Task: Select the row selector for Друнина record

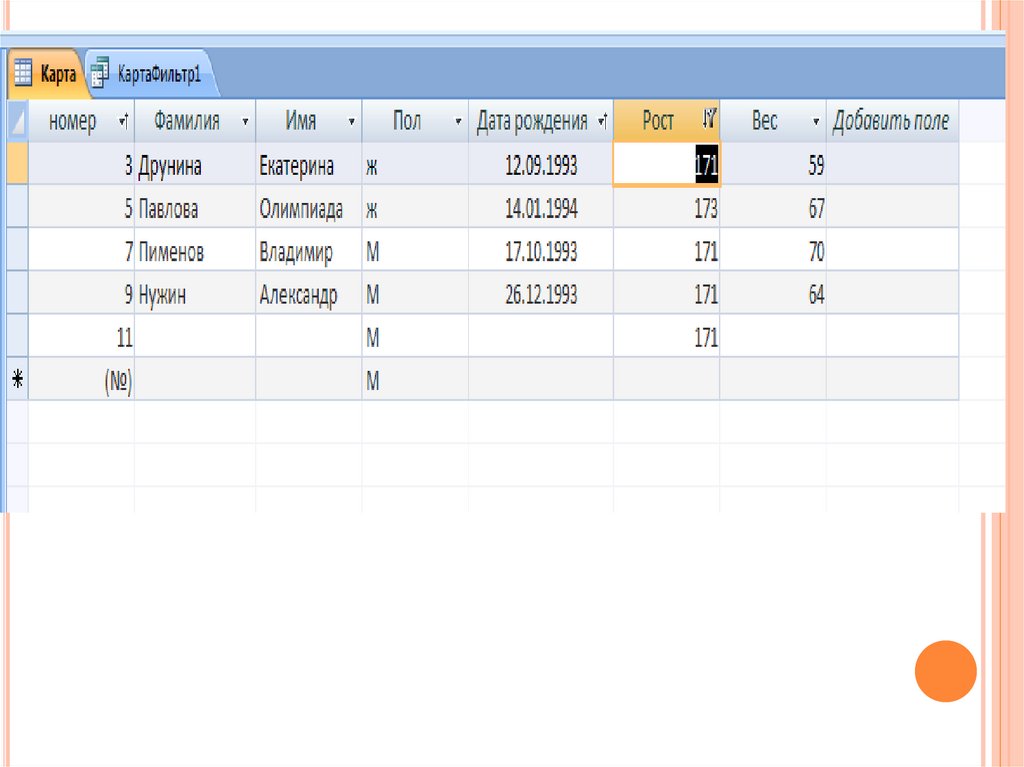Action: coord(17,166)
